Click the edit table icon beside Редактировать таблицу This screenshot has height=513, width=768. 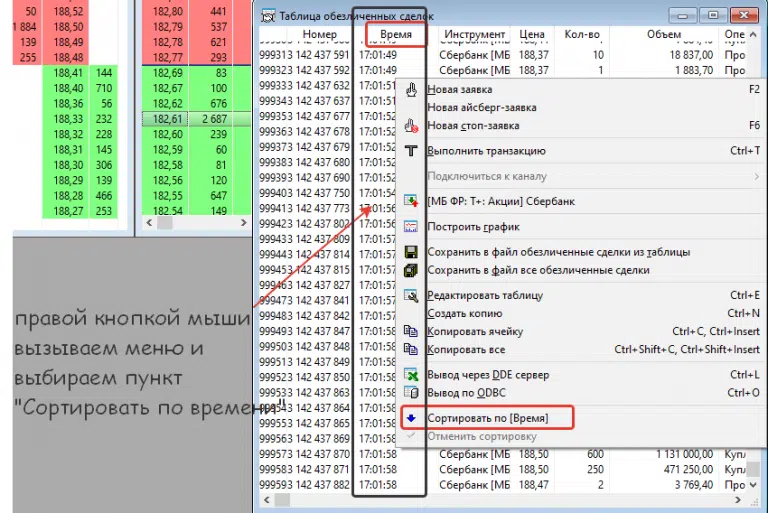411,295
